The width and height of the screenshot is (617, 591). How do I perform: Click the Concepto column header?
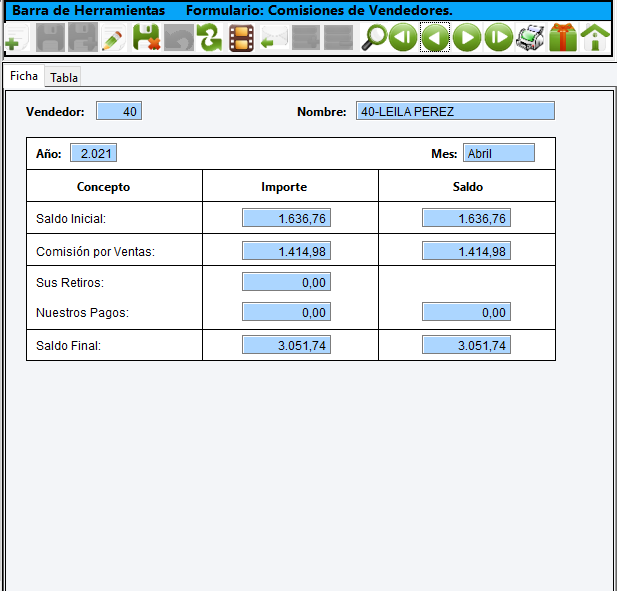click(x=103, y=187)
